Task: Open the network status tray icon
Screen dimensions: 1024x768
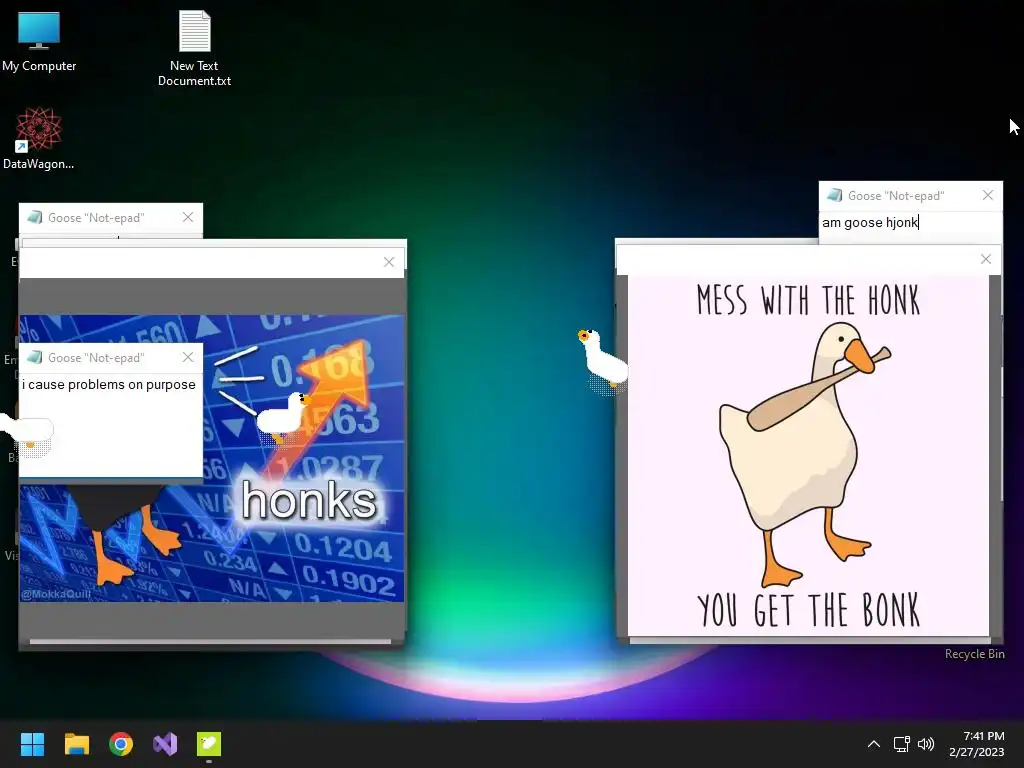Action: (x=902, y=744)
